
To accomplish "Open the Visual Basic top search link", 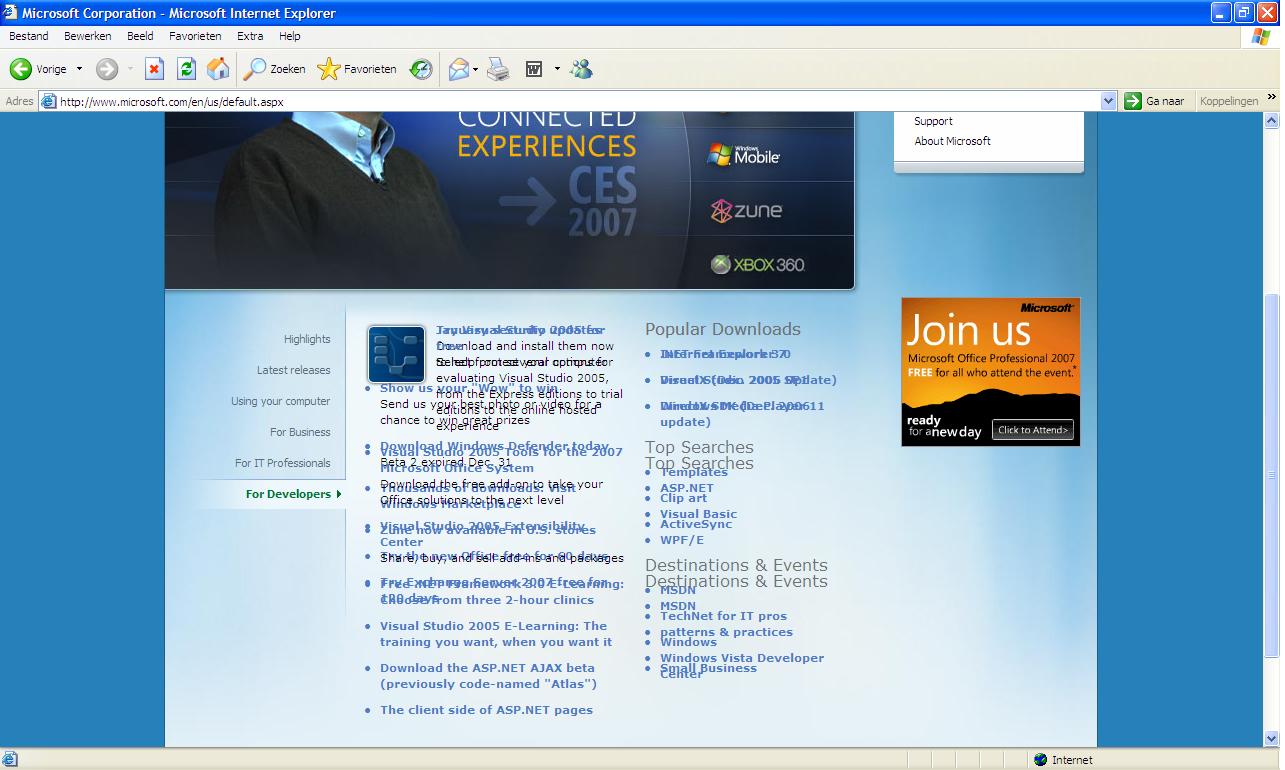I will coord(698,514).
